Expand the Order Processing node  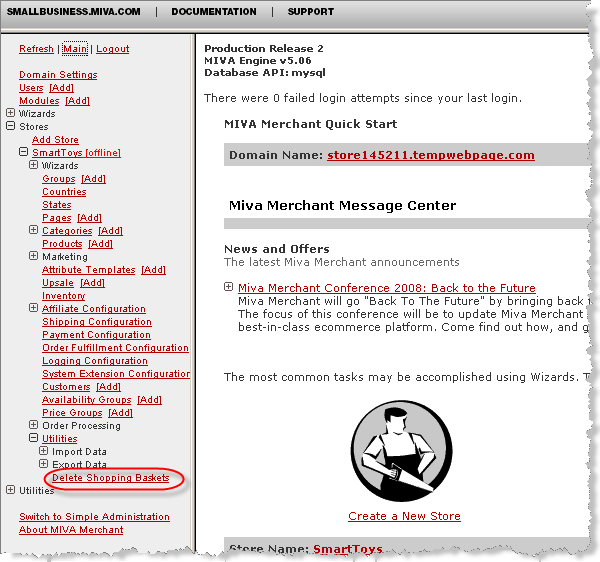[x=34, y=425]
